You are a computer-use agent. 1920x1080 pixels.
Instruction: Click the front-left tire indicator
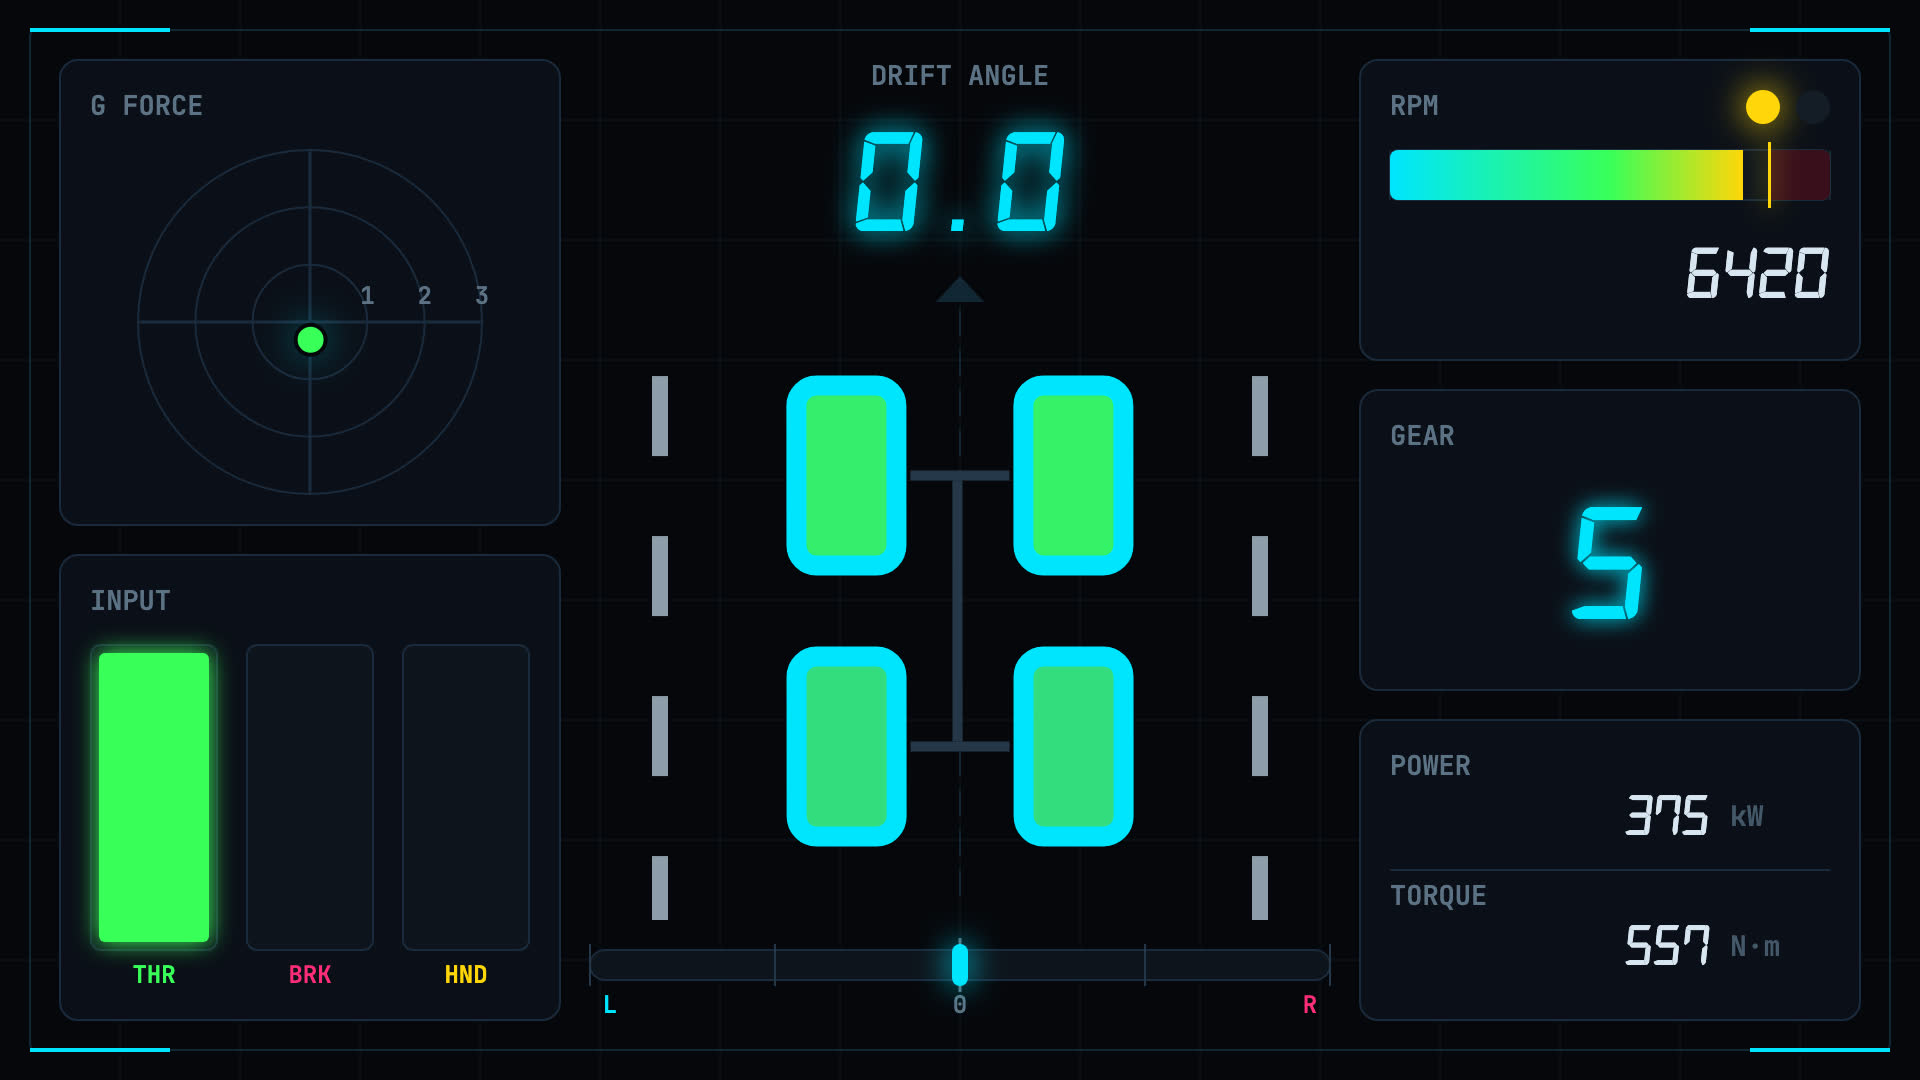click(x=846, y=475)
